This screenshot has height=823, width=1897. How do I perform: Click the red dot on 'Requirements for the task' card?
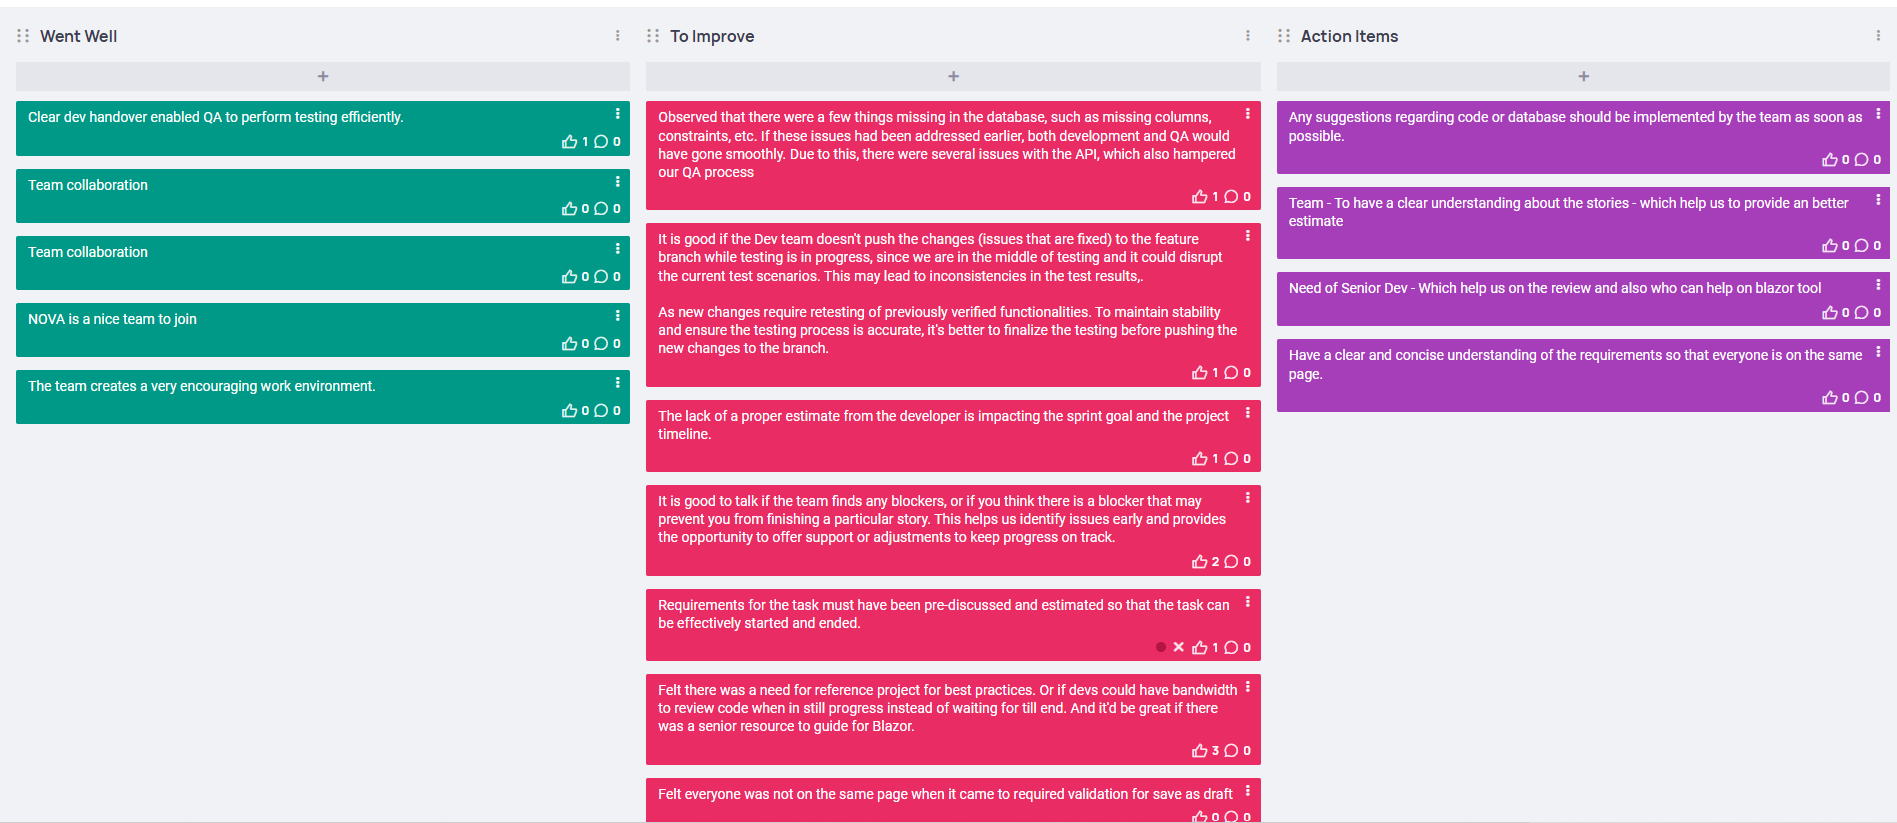coord(1161,647)
